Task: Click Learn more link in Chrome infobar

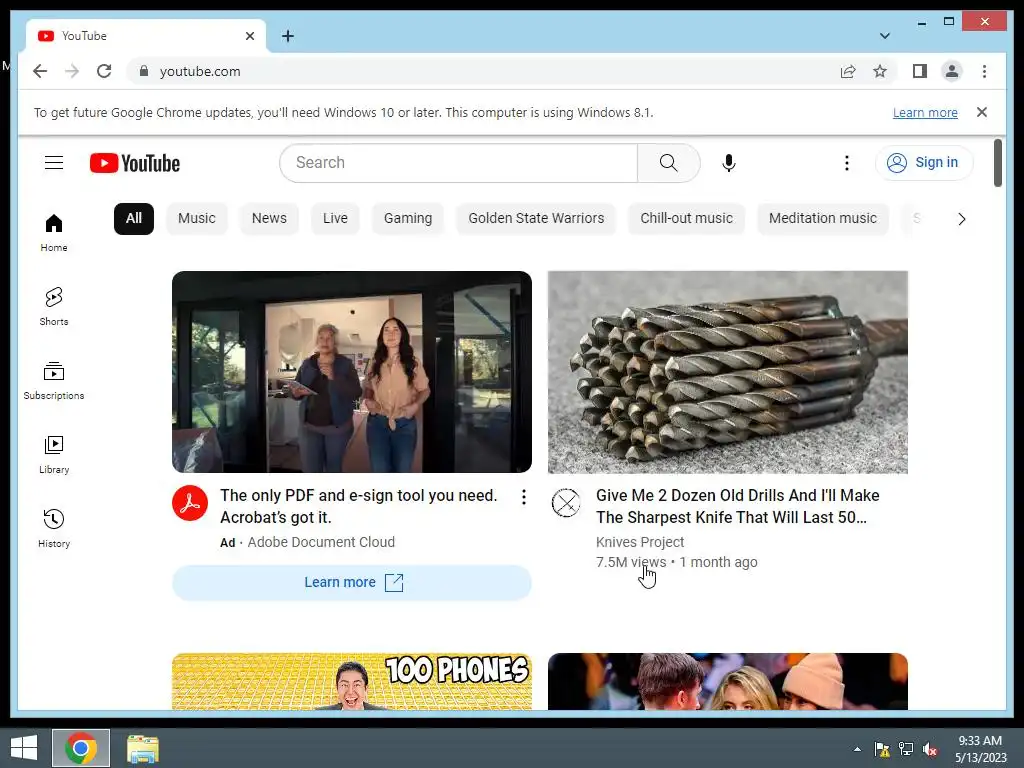Action: coord(925,112)
